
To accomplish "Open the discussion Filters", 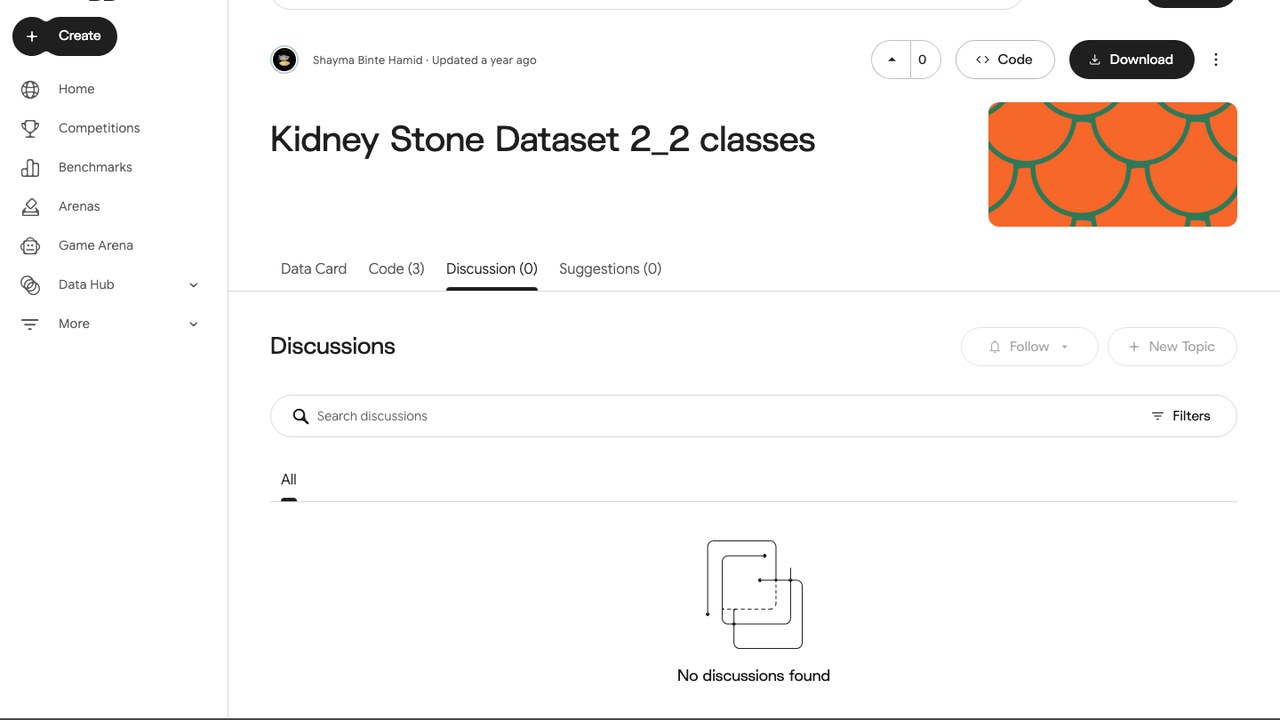I will [1181, 416].
